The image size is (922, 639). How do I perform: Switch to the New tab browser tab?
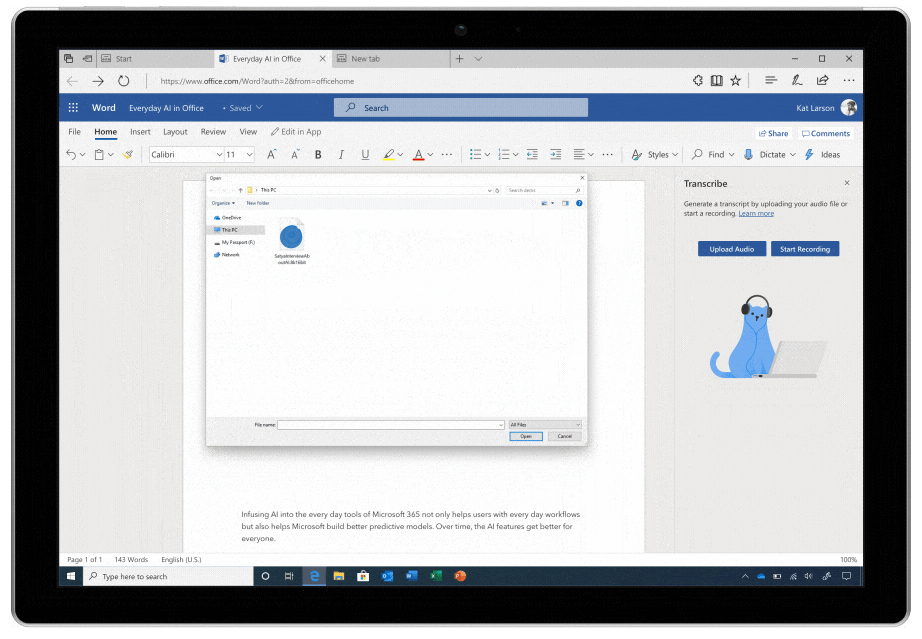tap(391, 59)
